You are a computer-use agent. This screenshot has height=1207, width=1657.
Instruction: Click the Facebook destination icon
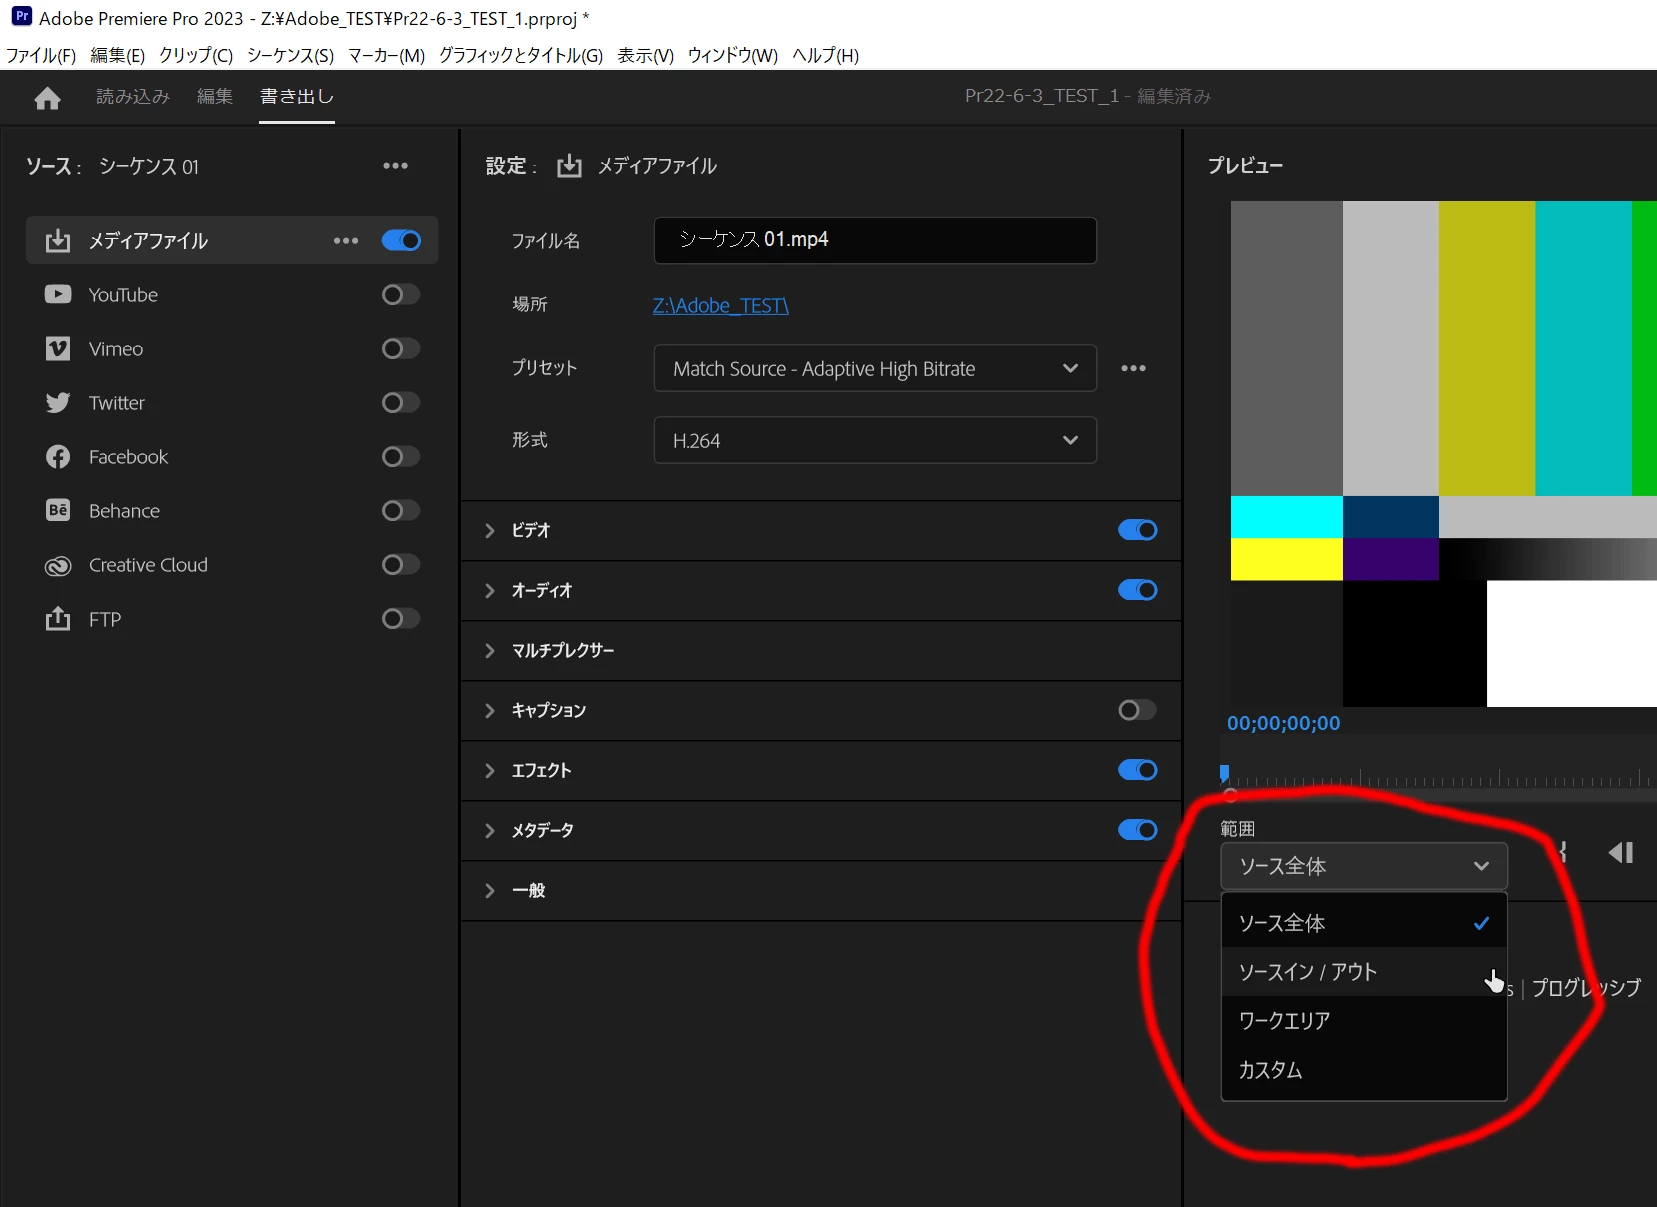pos(58,457)
